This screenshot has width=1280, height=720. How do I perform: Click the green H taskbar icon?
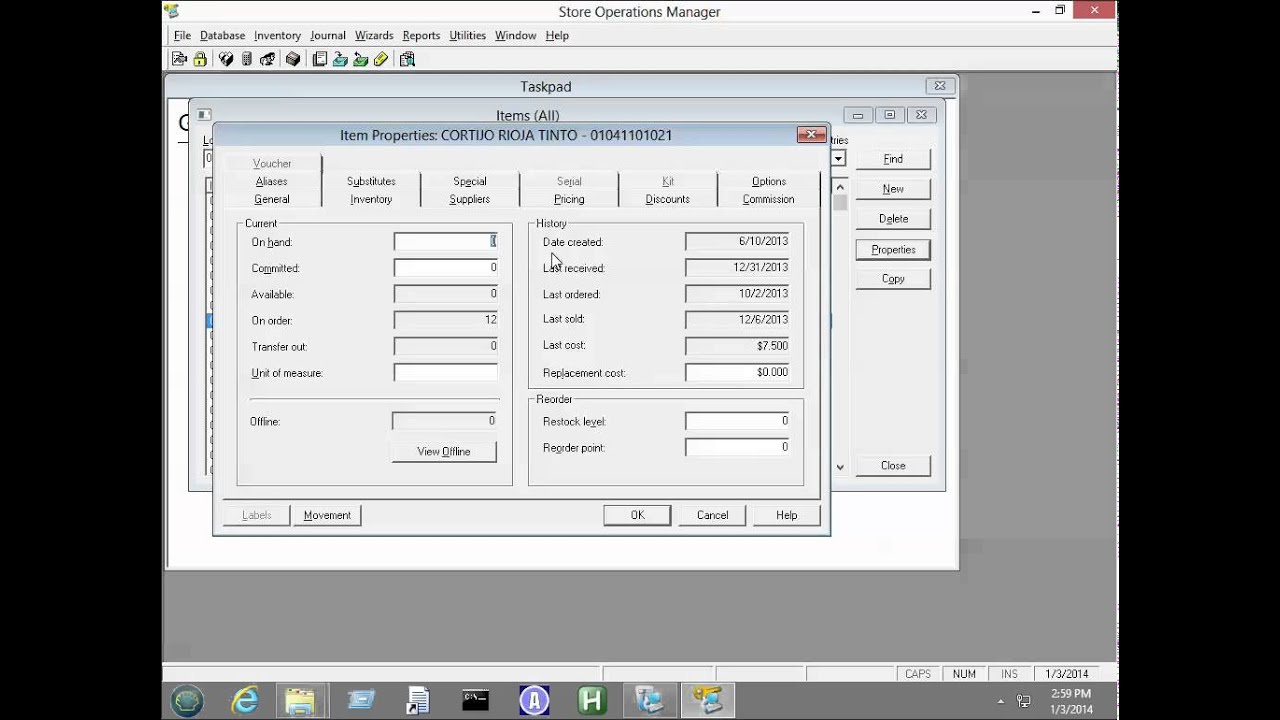592,700
